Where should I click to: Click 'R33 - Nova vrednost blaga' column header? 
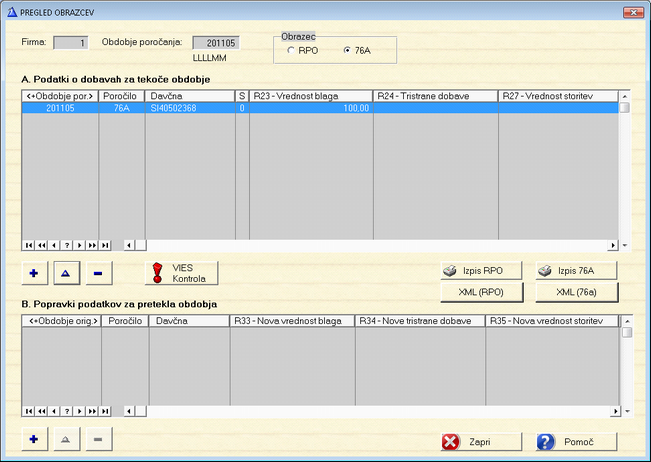coord(292,321)
